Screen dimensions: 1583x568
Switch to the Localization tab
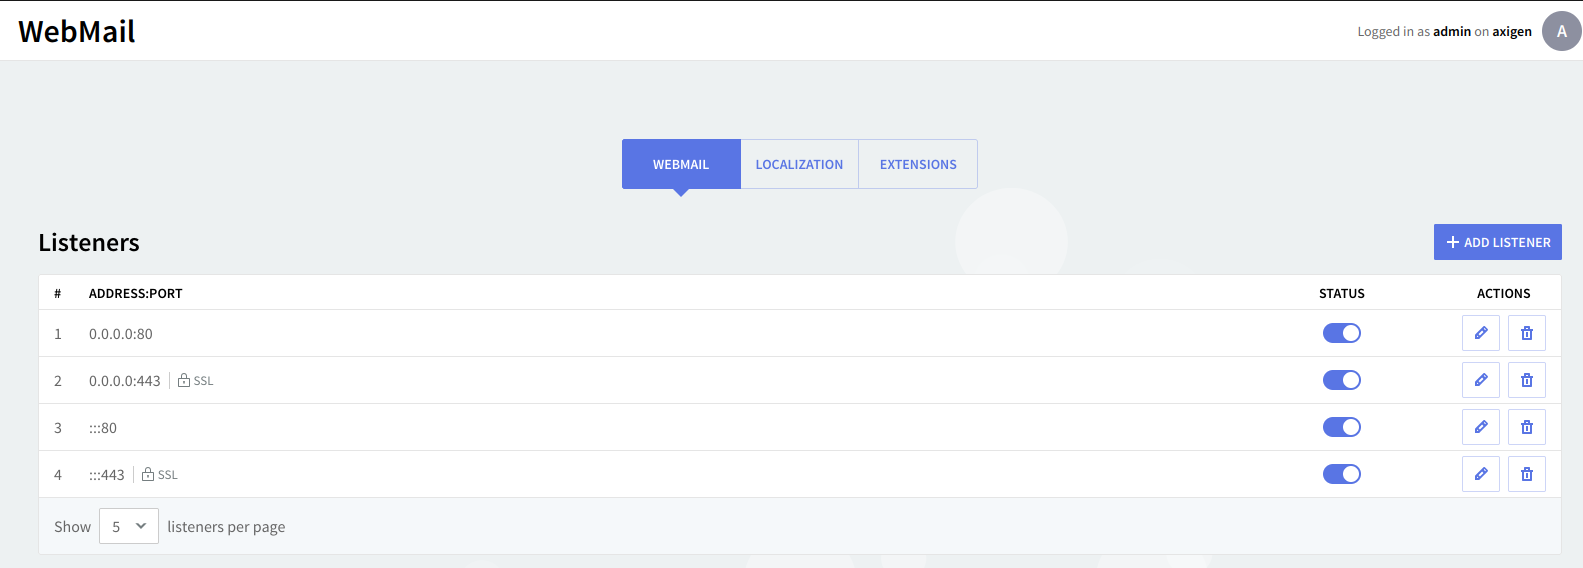tap(799, 164)
